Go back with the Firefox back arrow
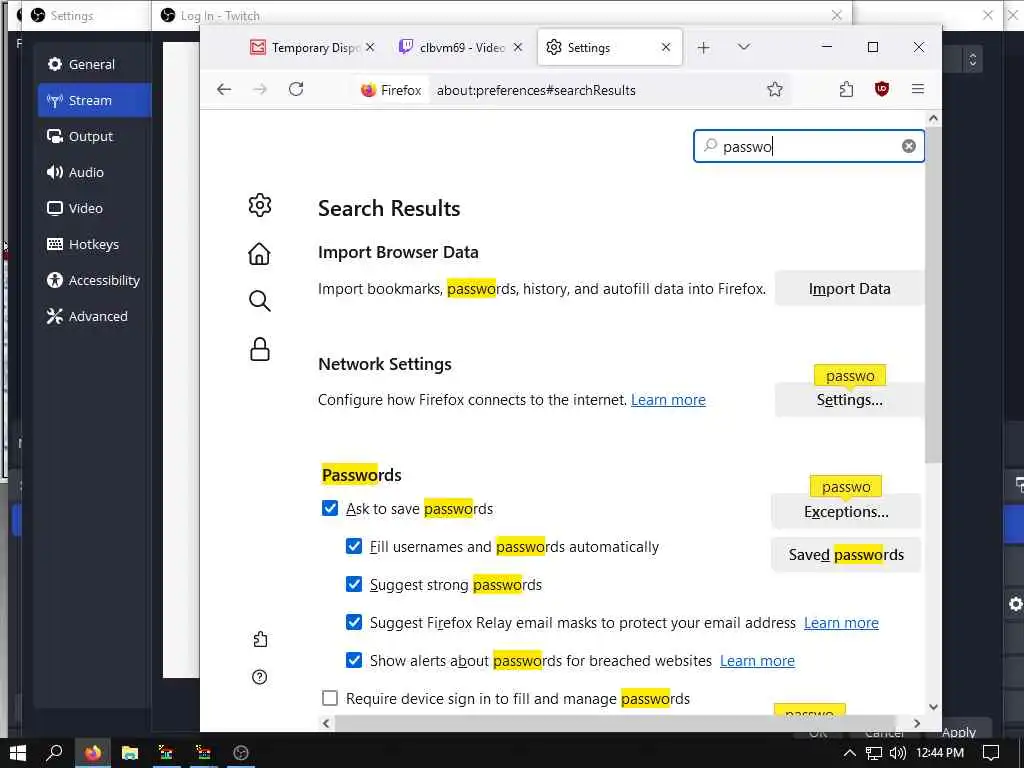This screenshot has height=768, width=1024. click(x=224, y=89)
